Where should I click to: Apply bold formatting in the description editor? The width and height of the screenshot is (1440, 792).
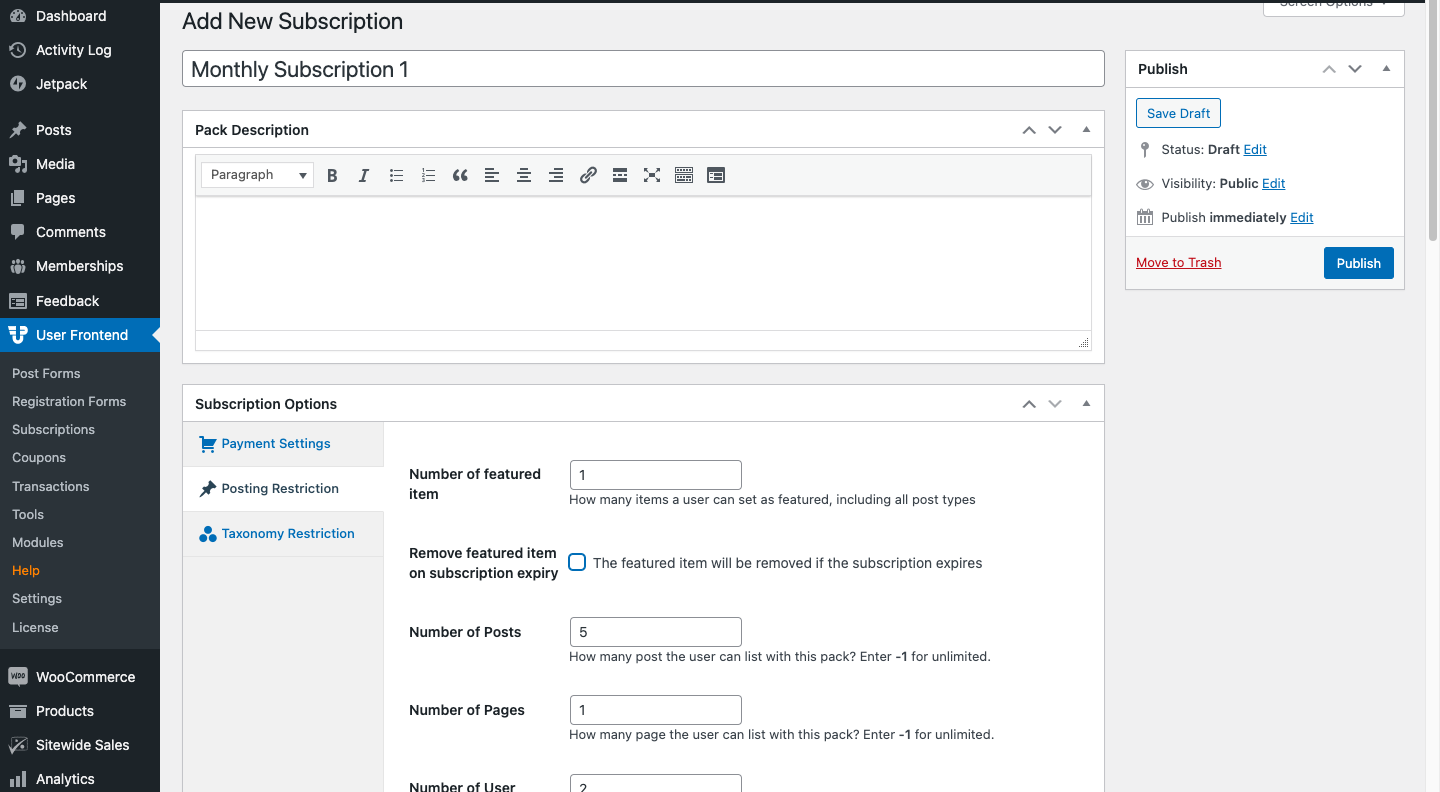click(x=332, y=175)
